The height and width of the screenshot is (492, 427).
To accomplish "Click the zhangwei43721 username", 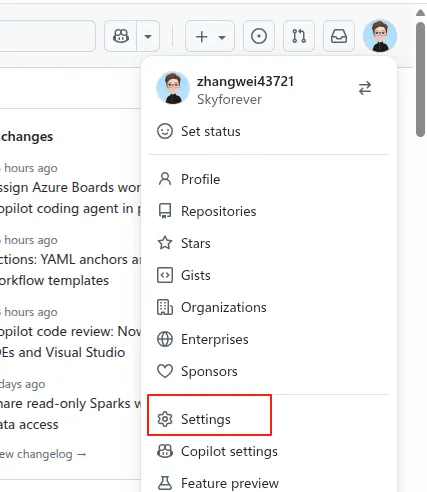I will (x=245, y=81).
